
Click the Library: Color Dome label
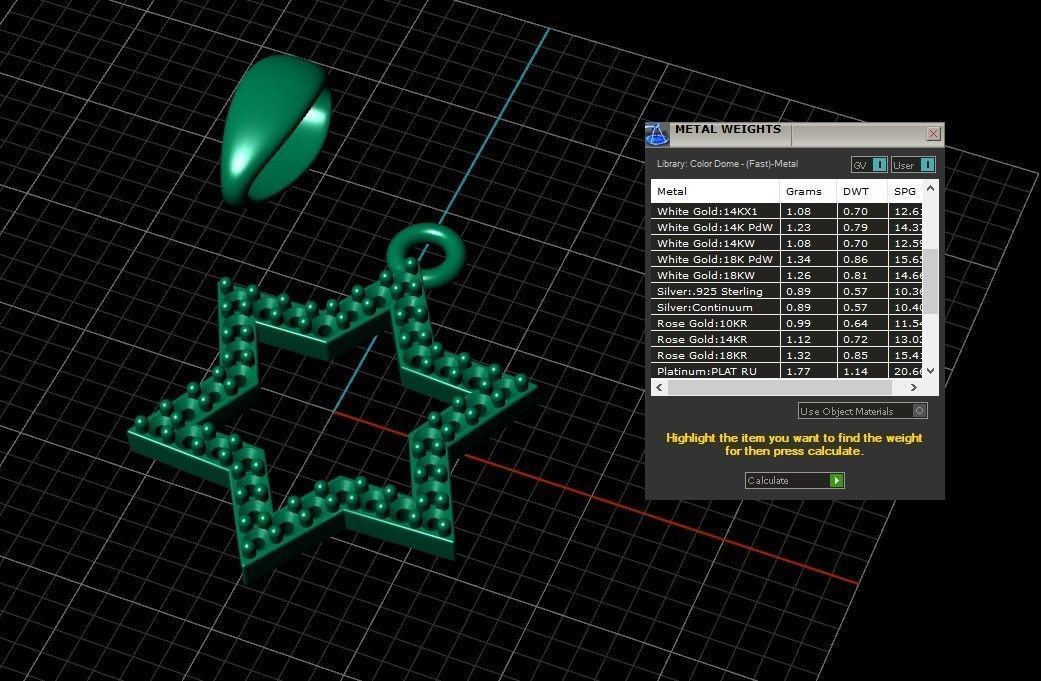click(x=727, y=164)
